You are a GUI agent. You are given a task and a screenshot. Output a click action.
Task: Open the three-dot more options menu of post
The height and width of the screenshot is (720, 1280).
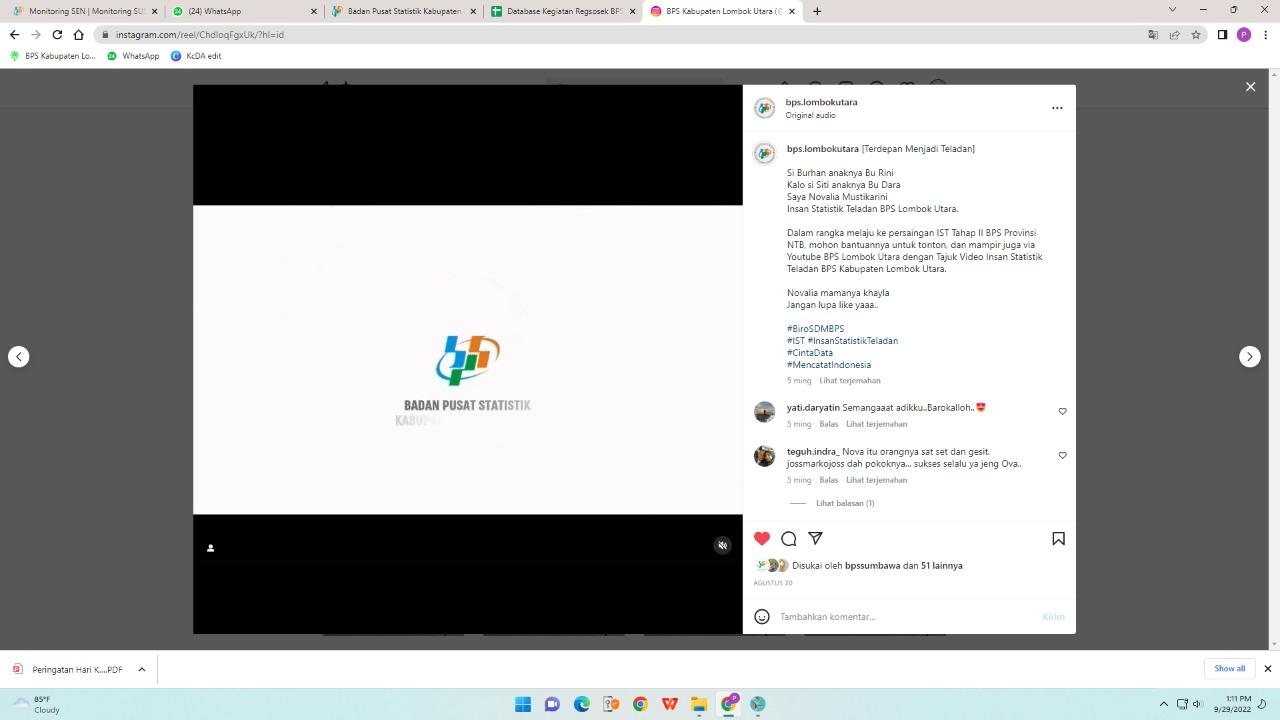click(1057, 108)
